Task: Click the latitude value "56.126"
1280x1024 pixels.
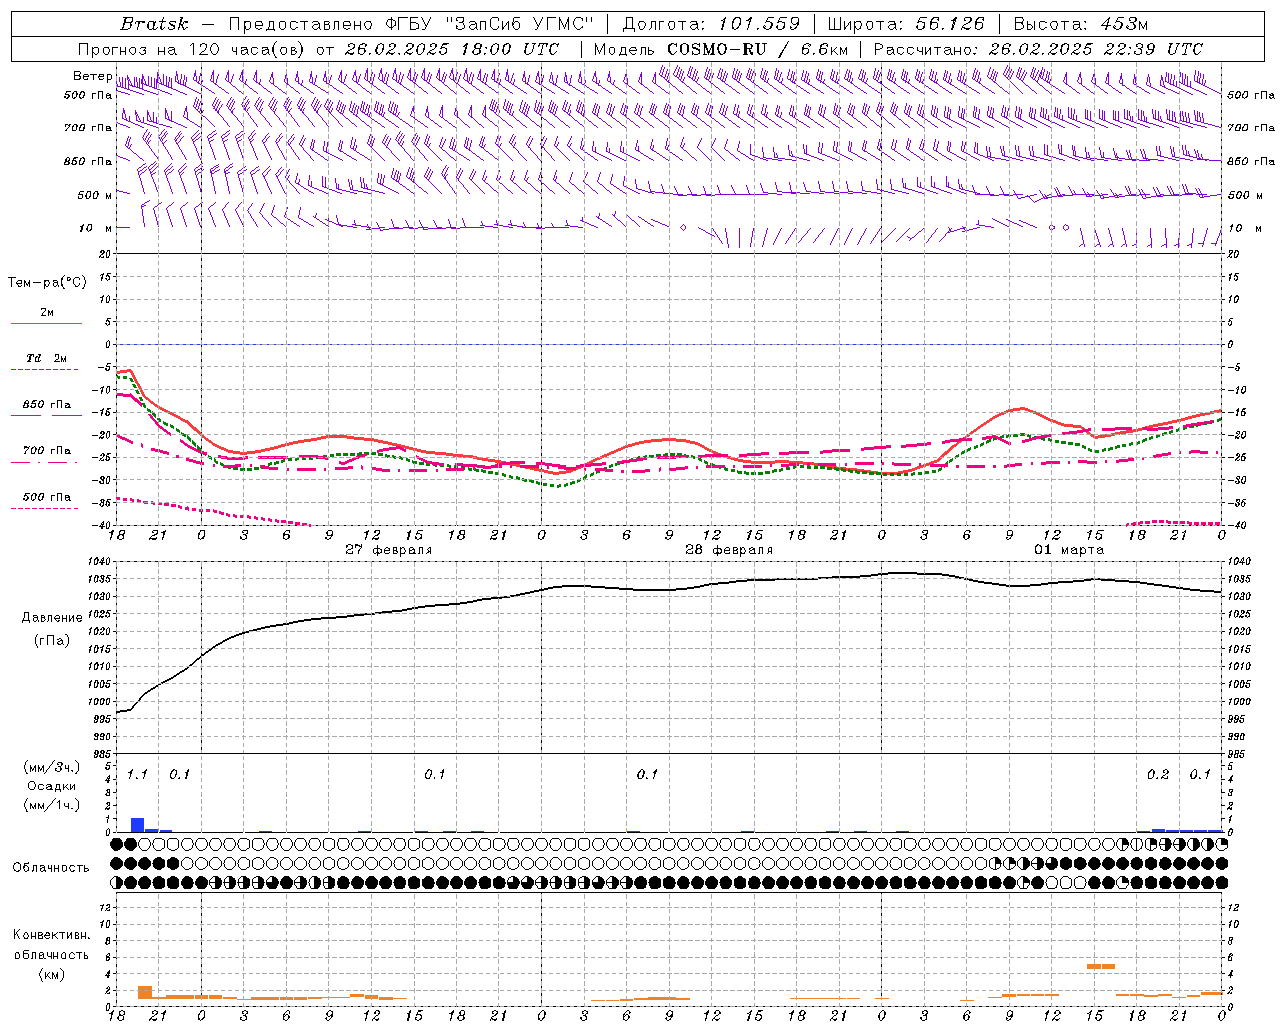Action: click(950, 24)
